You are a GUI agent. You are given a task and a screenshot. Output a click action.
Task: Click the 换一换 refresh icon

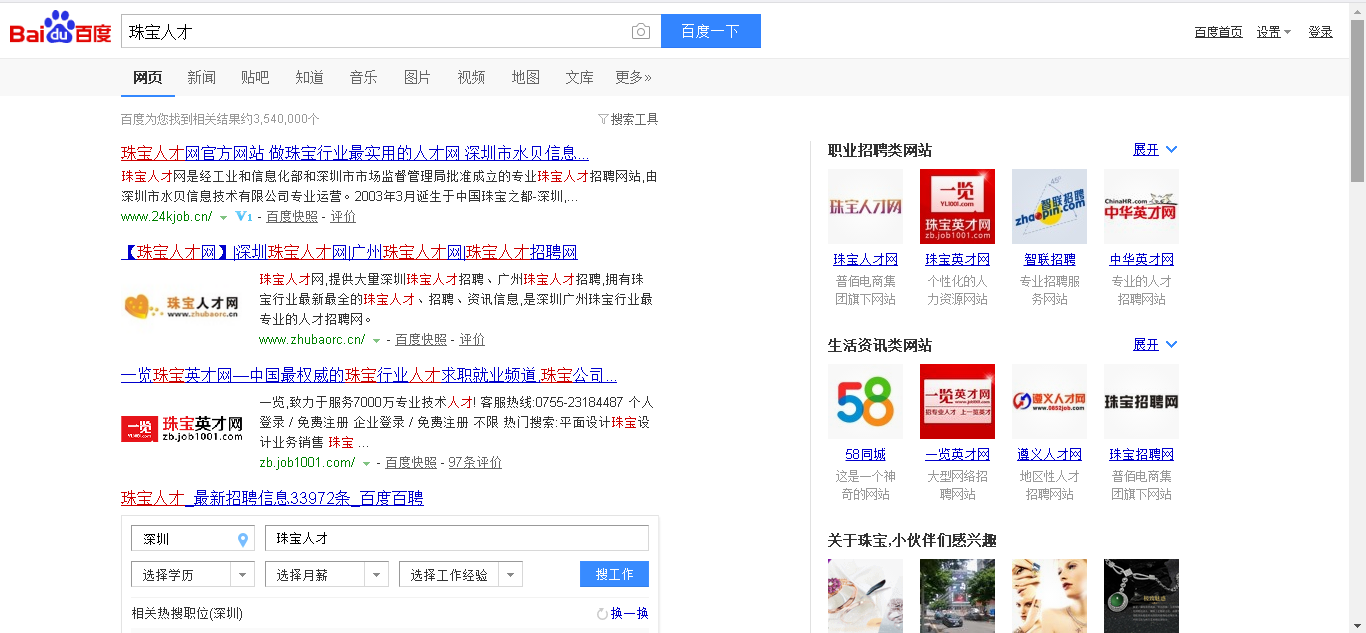[602, 613]
